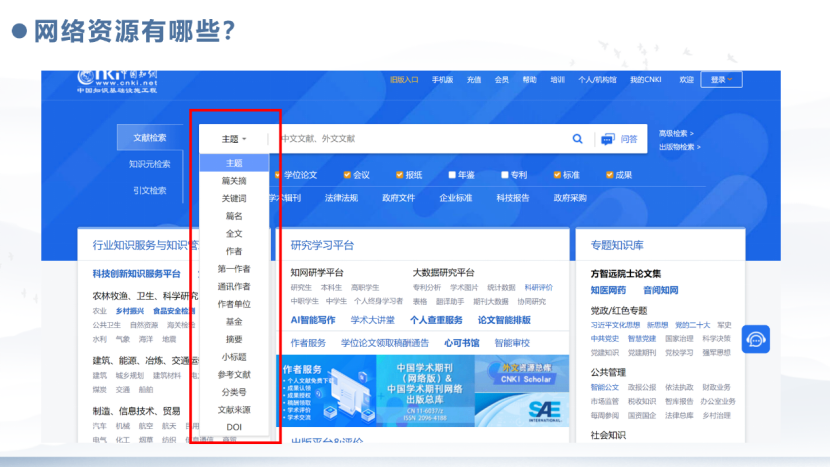Open the 高级检索 link
The image size is (831, 467).
click(x=675, y=133)
